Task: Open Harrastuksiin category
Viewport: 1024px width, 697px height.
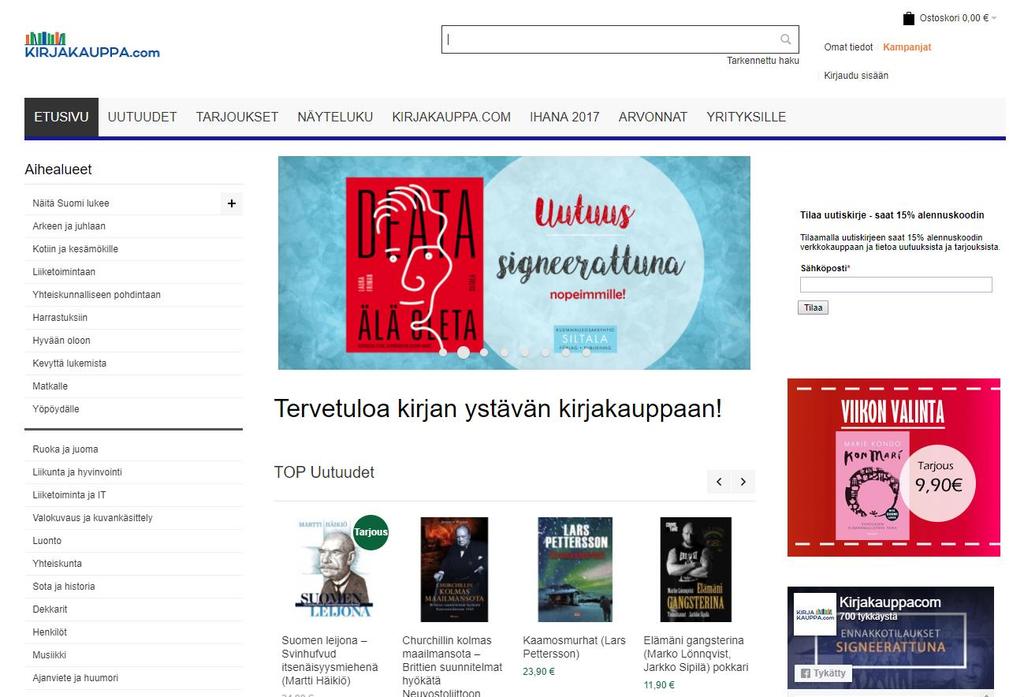Action: point(59,317)
